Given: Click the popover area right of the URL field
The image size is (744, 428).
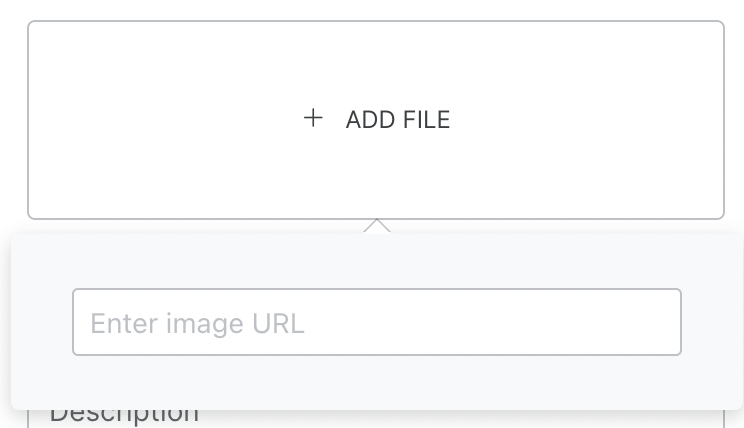Looking at the screenshot, I should coord(712,322).
